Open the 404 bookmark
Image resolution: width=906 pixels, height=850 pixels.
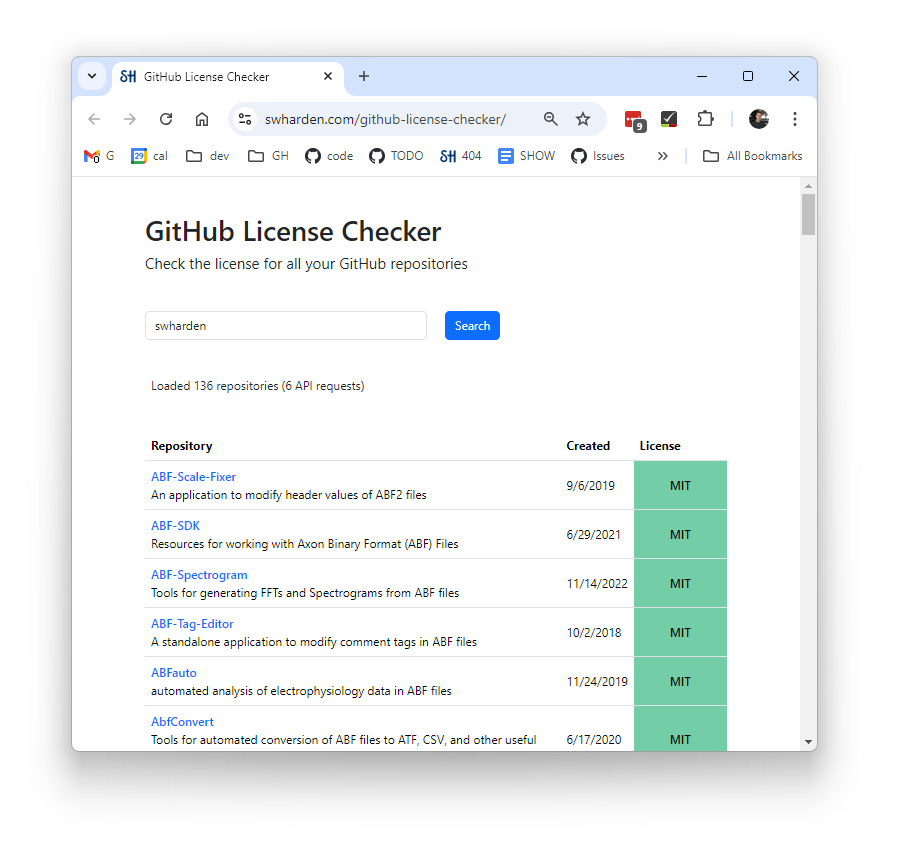[x=461, y=156]
